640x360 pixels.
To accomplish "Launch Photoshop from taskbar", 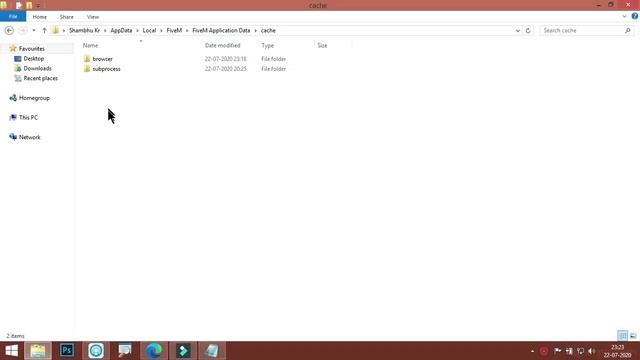I will [67, 351].
